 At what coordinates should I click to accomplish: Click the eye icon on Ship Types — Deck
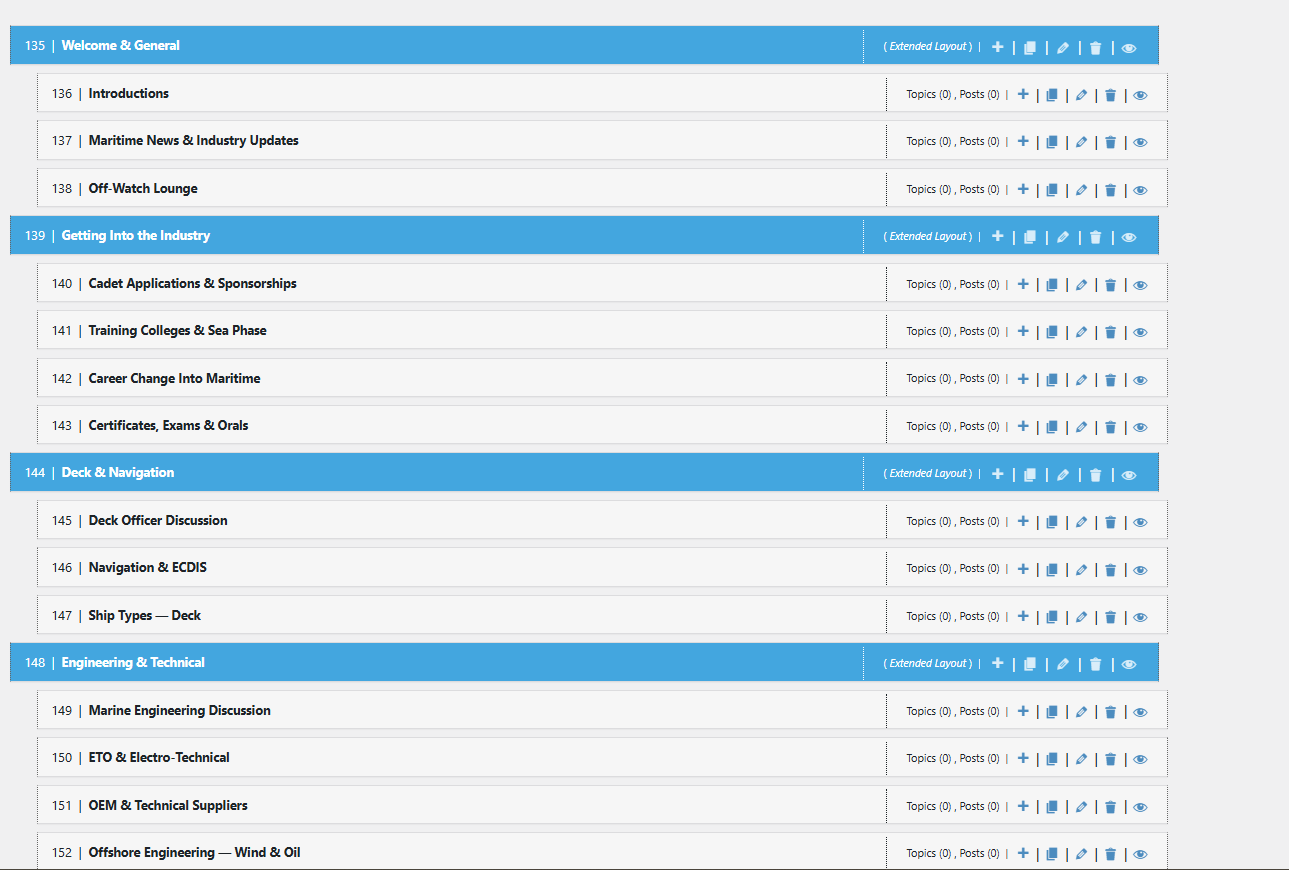click(x=1140, y=617)
